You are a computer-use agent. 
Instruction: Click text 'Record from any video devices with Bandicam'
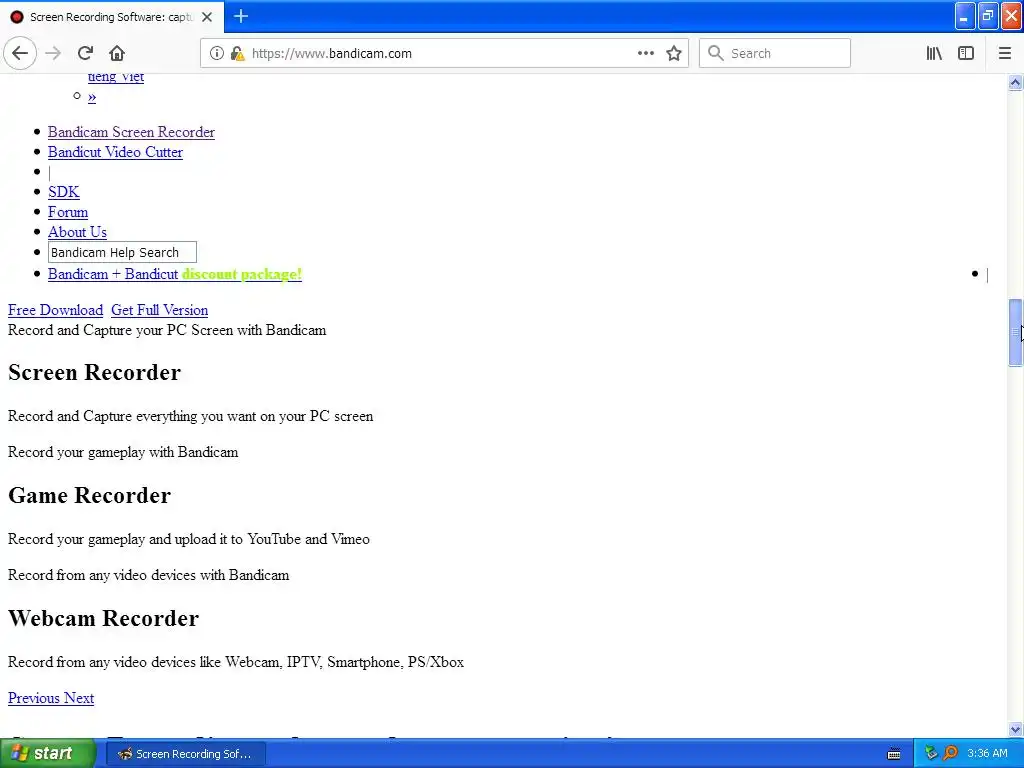coord(148,575)
